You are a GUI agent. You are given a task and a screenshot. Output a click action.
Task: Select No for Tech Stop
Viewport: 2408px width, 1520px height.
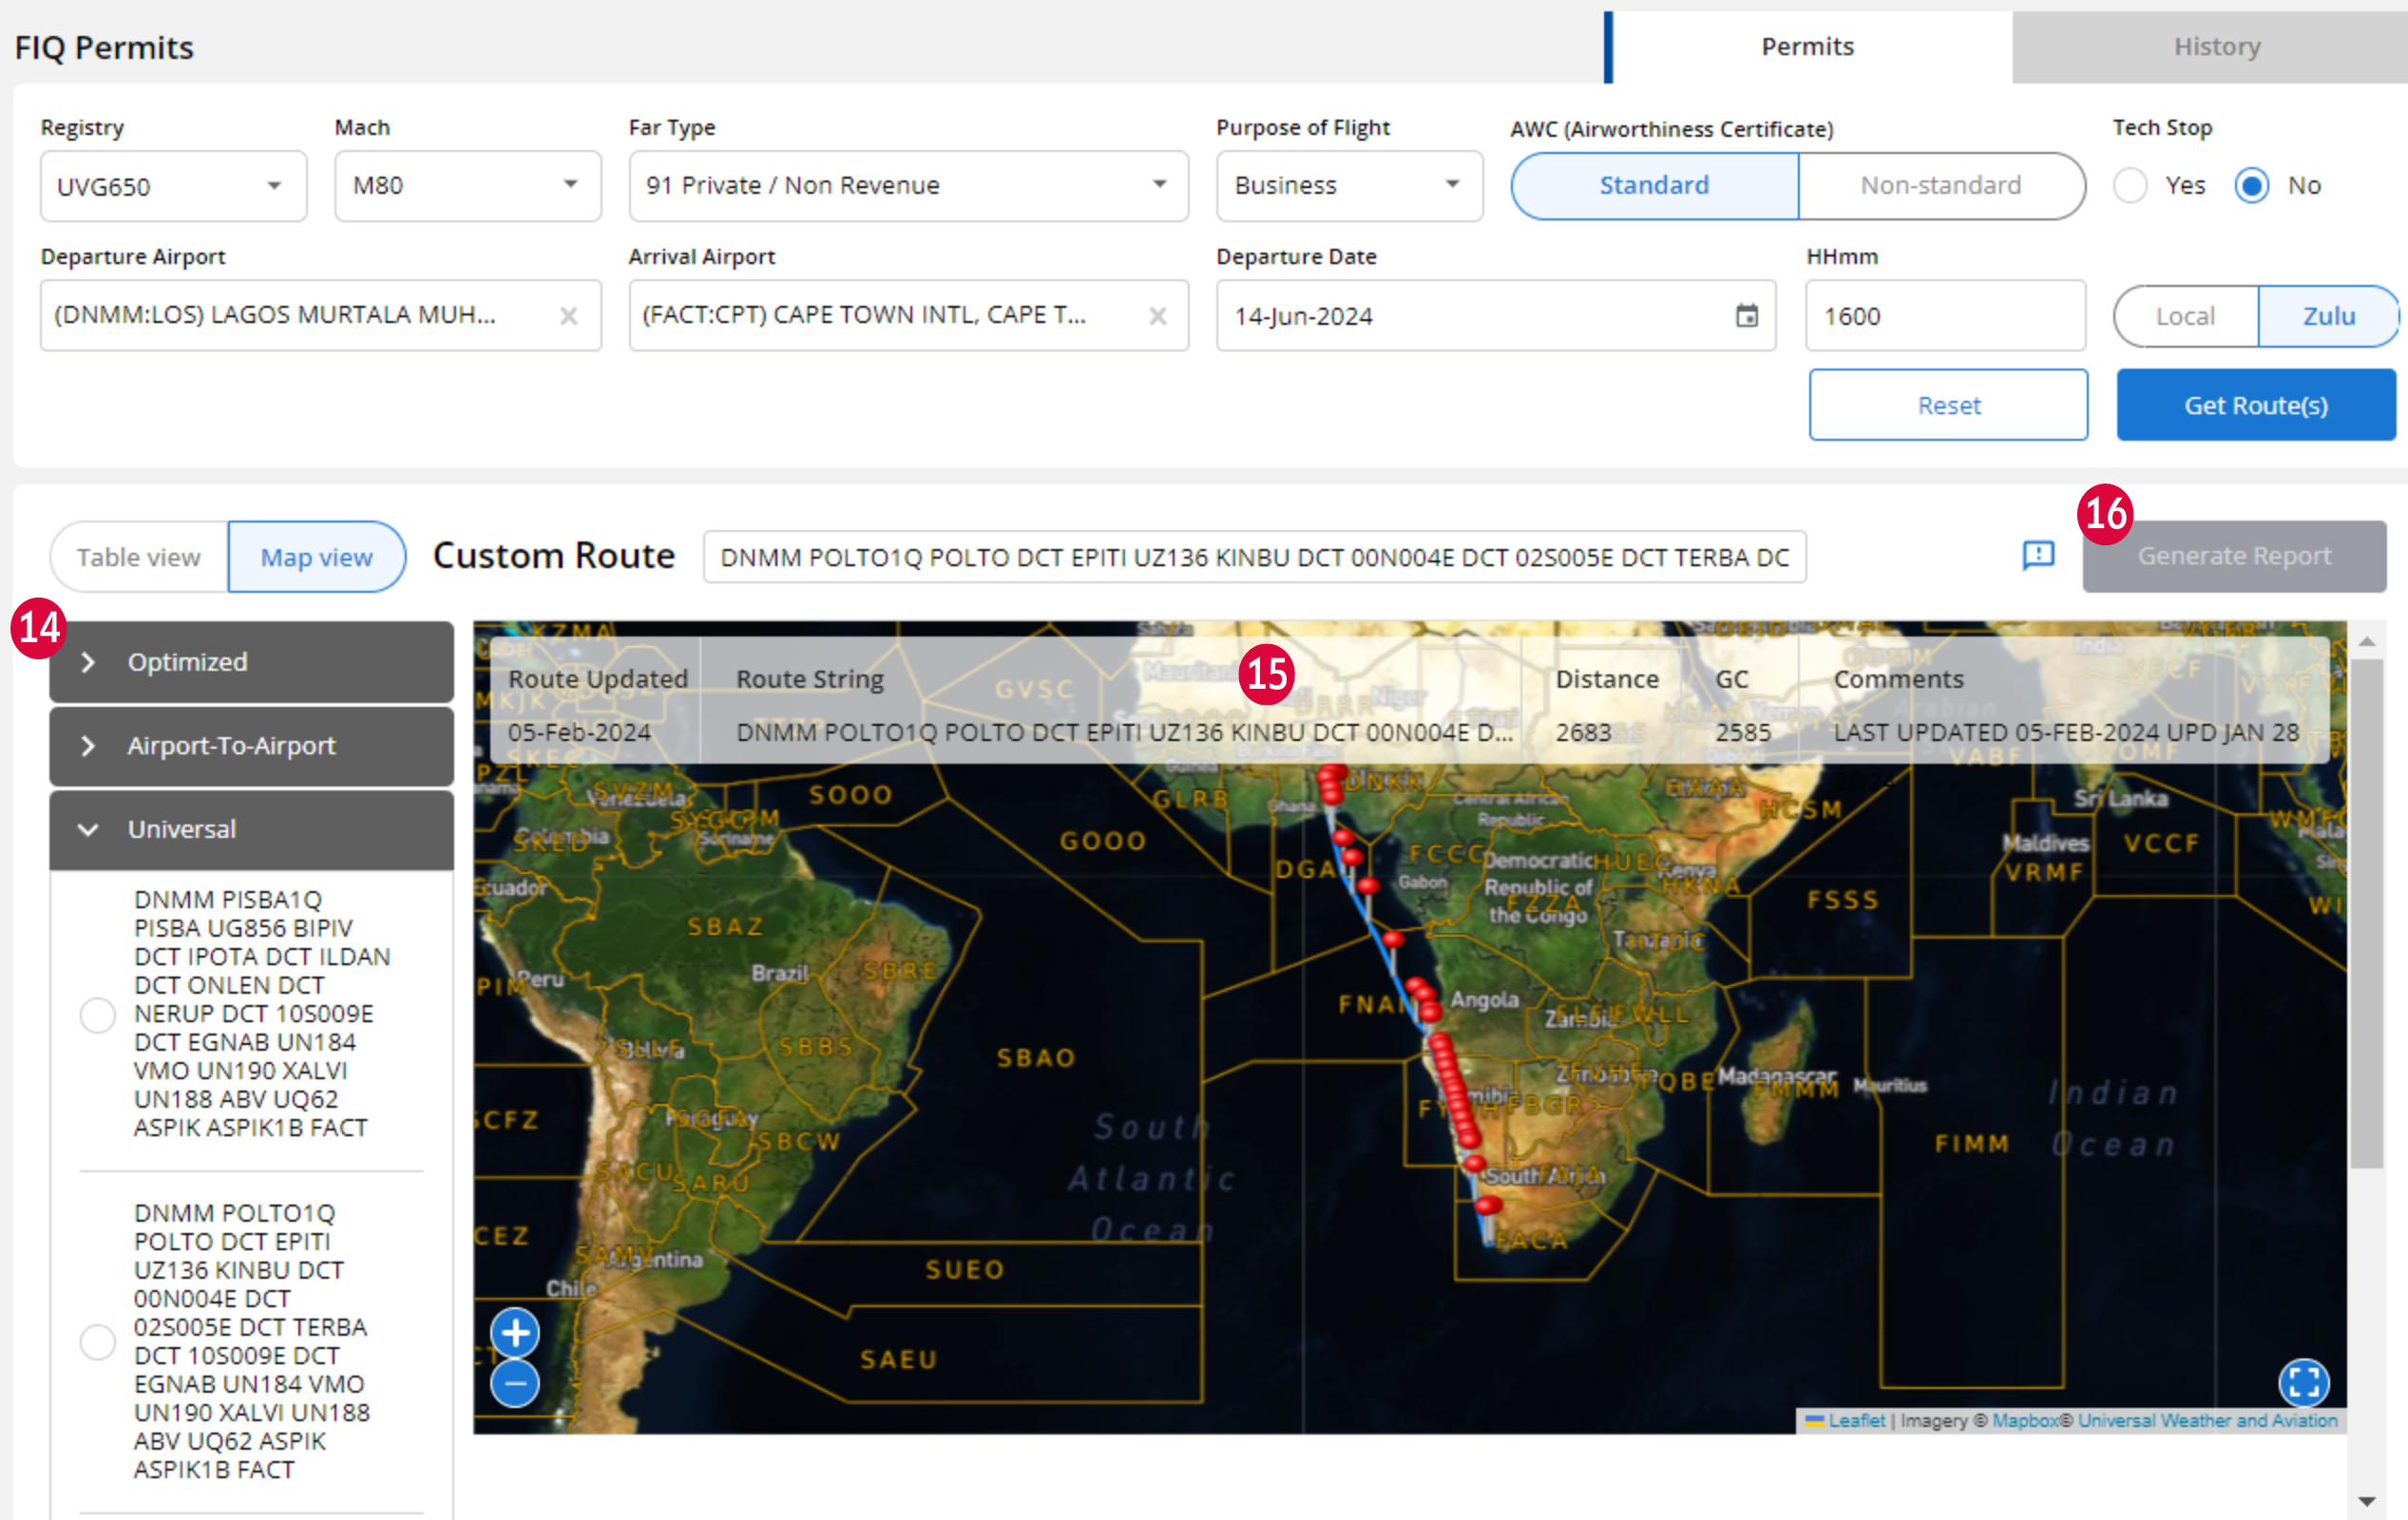point(2251,185)
